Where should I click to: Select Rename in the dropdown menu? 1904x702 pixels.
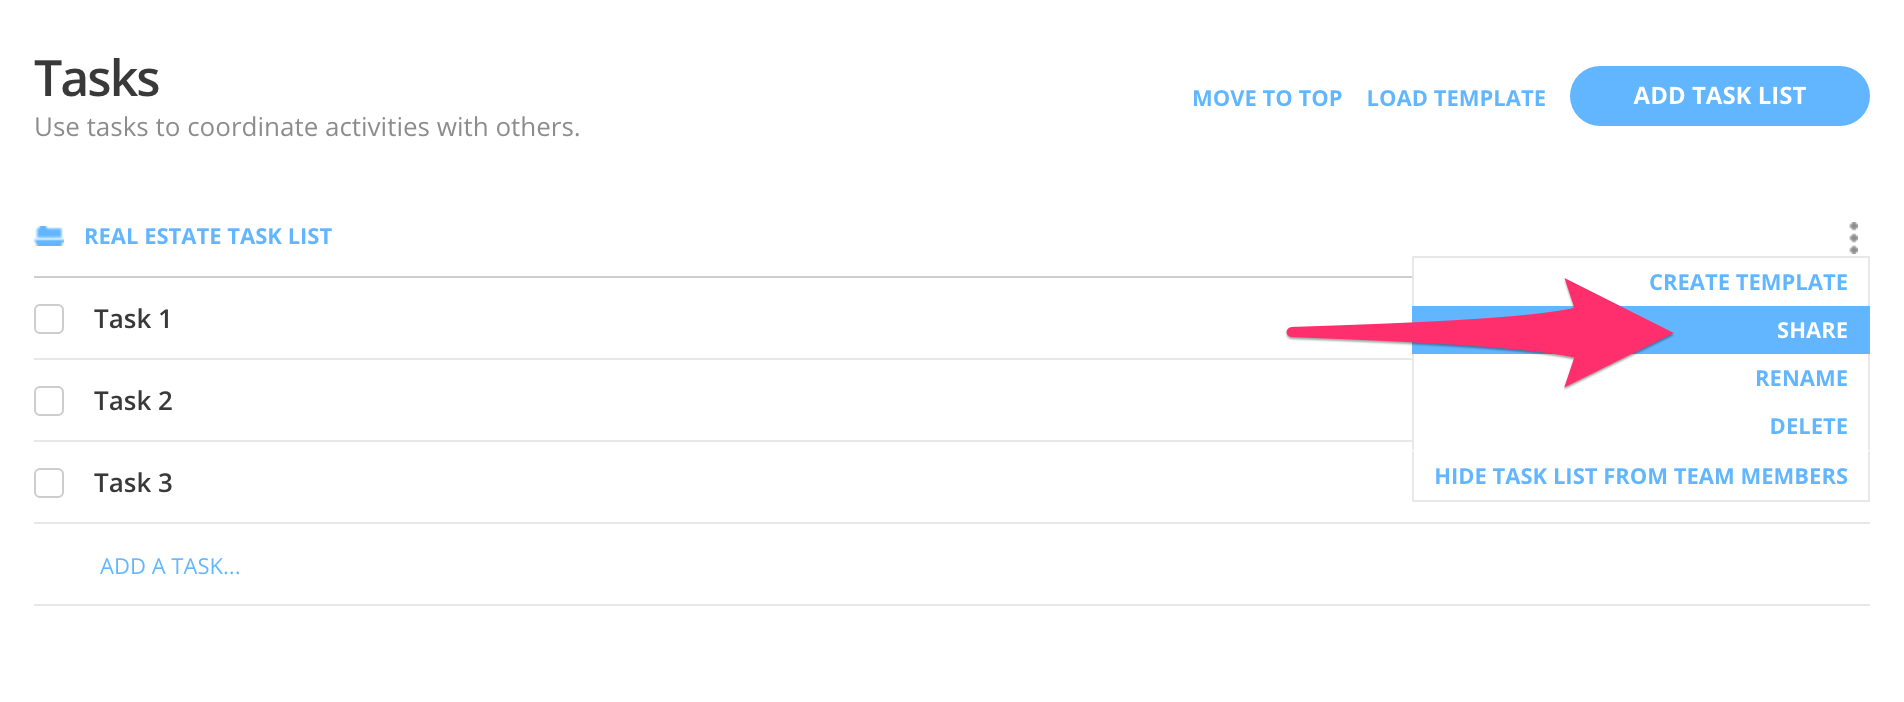[1800, 379]
